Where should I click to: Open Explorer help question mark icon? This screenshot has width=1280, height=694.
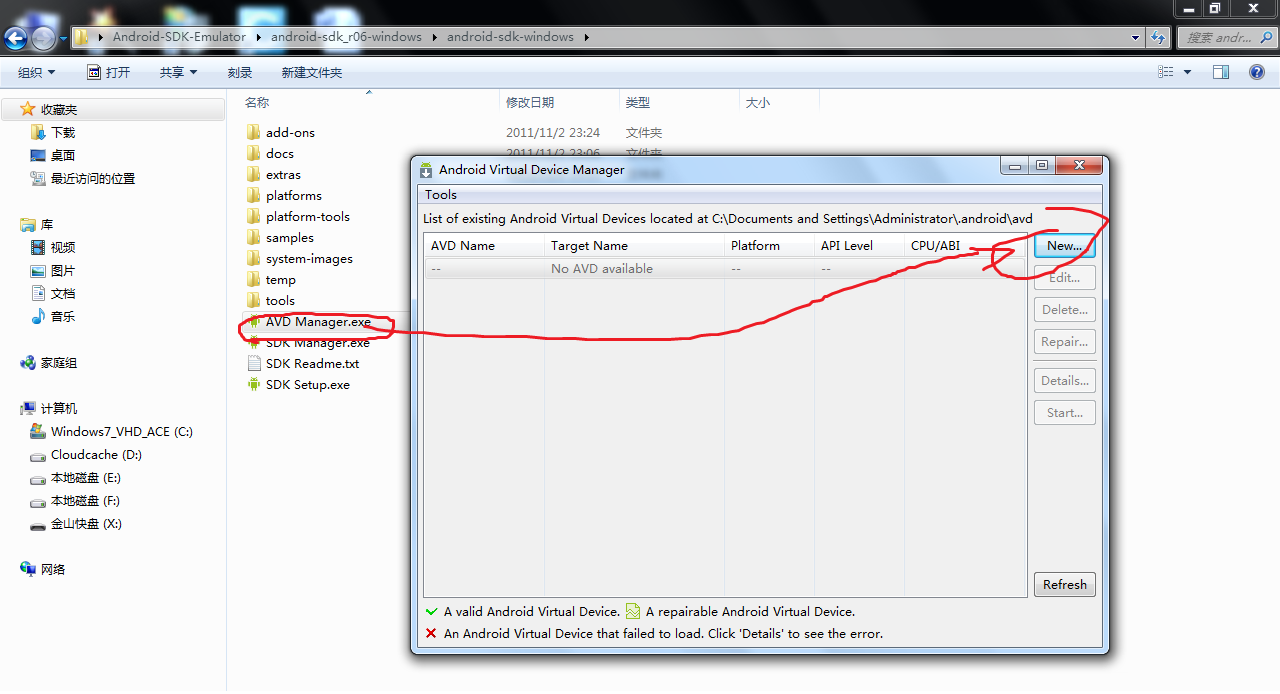click(1257, 72)
